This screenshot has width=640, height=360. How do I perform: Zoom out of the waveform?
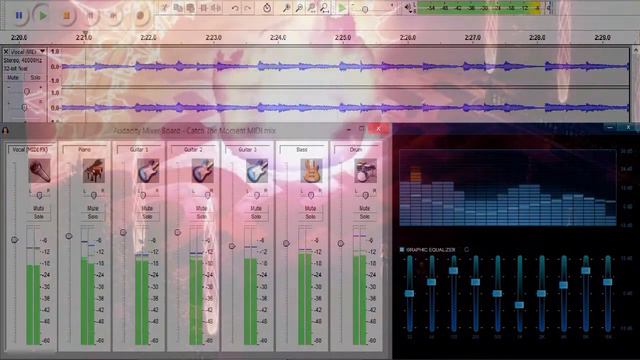299,8
